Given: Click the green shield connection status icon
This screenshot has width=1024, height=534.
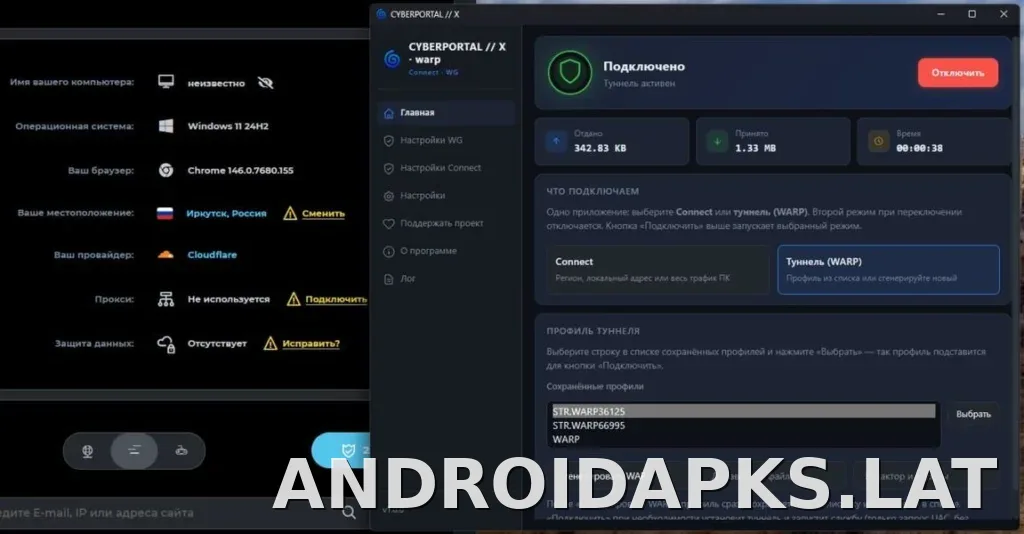Looking at the screenshot, I should [x=569, y=72].
